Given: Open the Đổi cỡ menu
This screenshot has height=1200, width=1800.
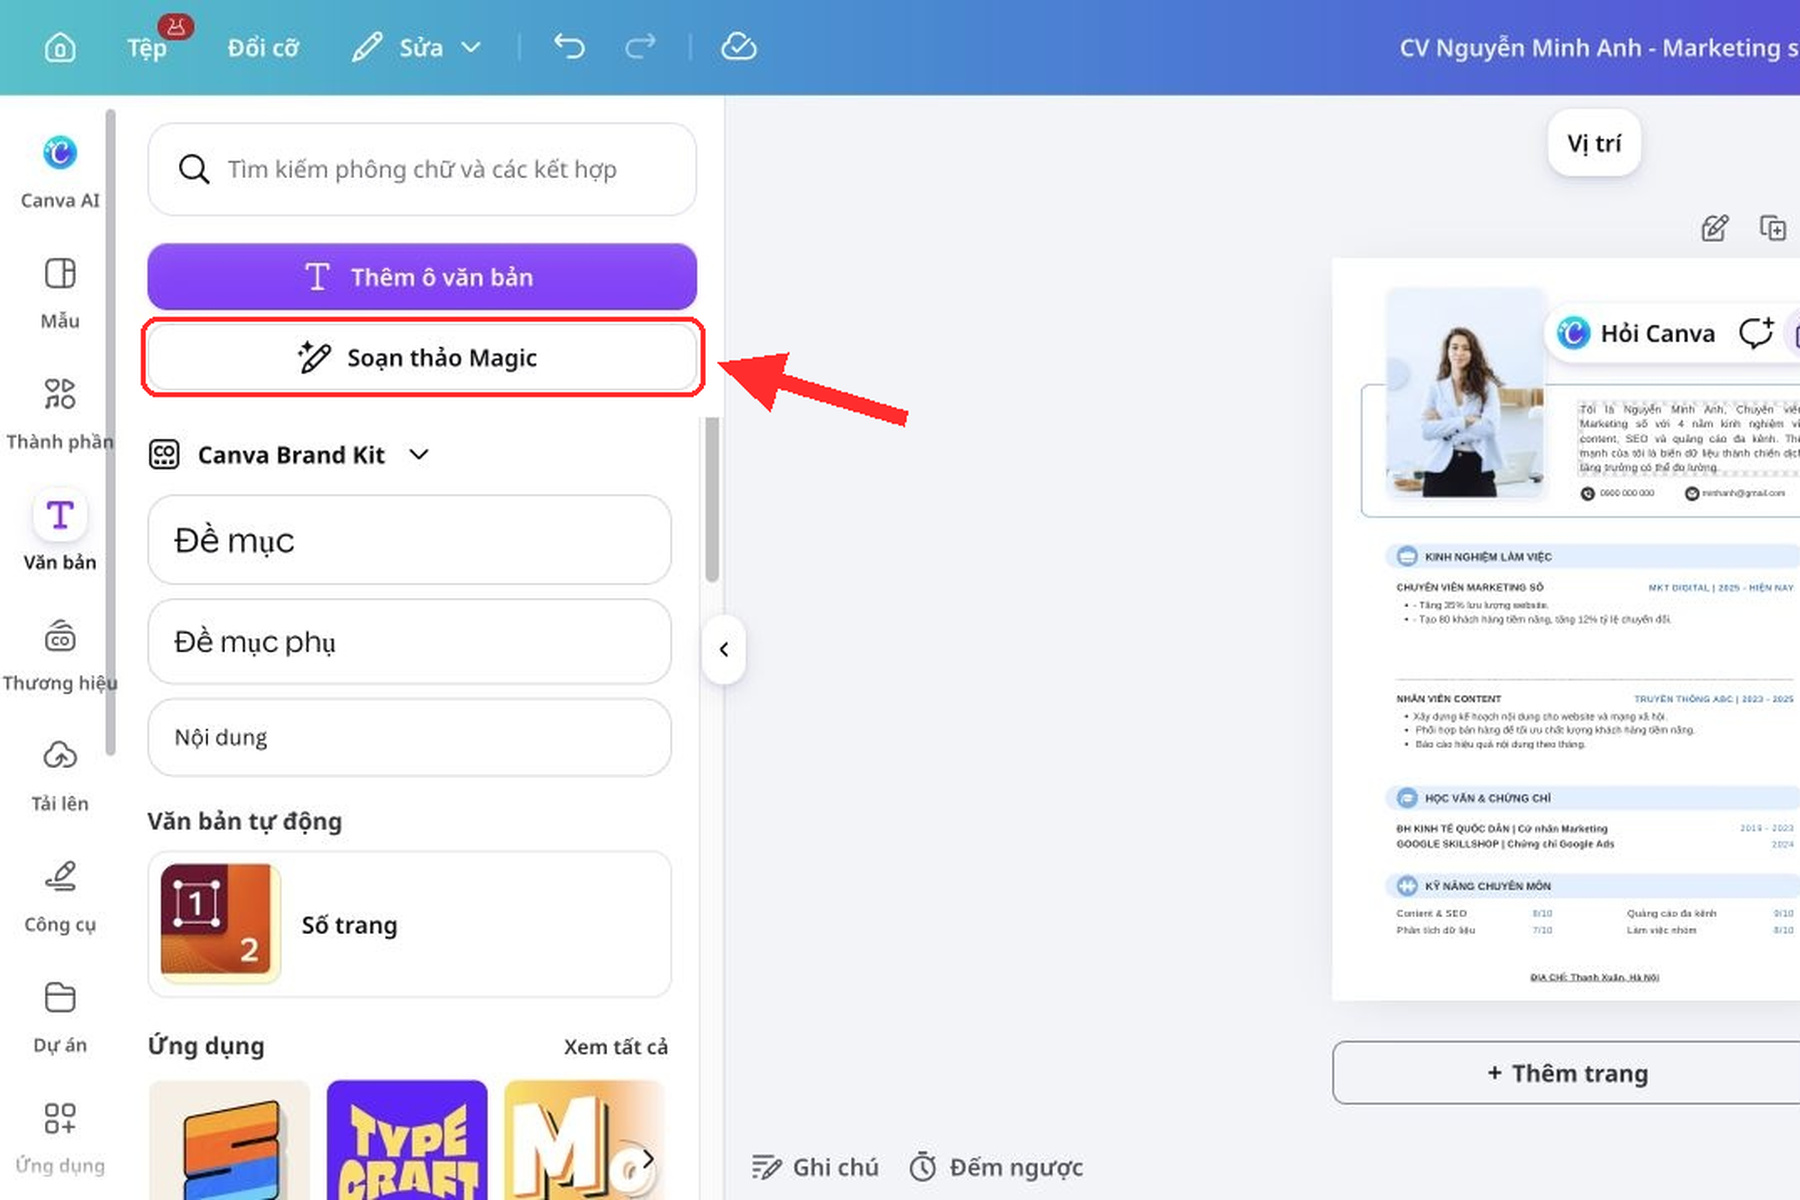Looking at the screenshot, I should [263, 47].
